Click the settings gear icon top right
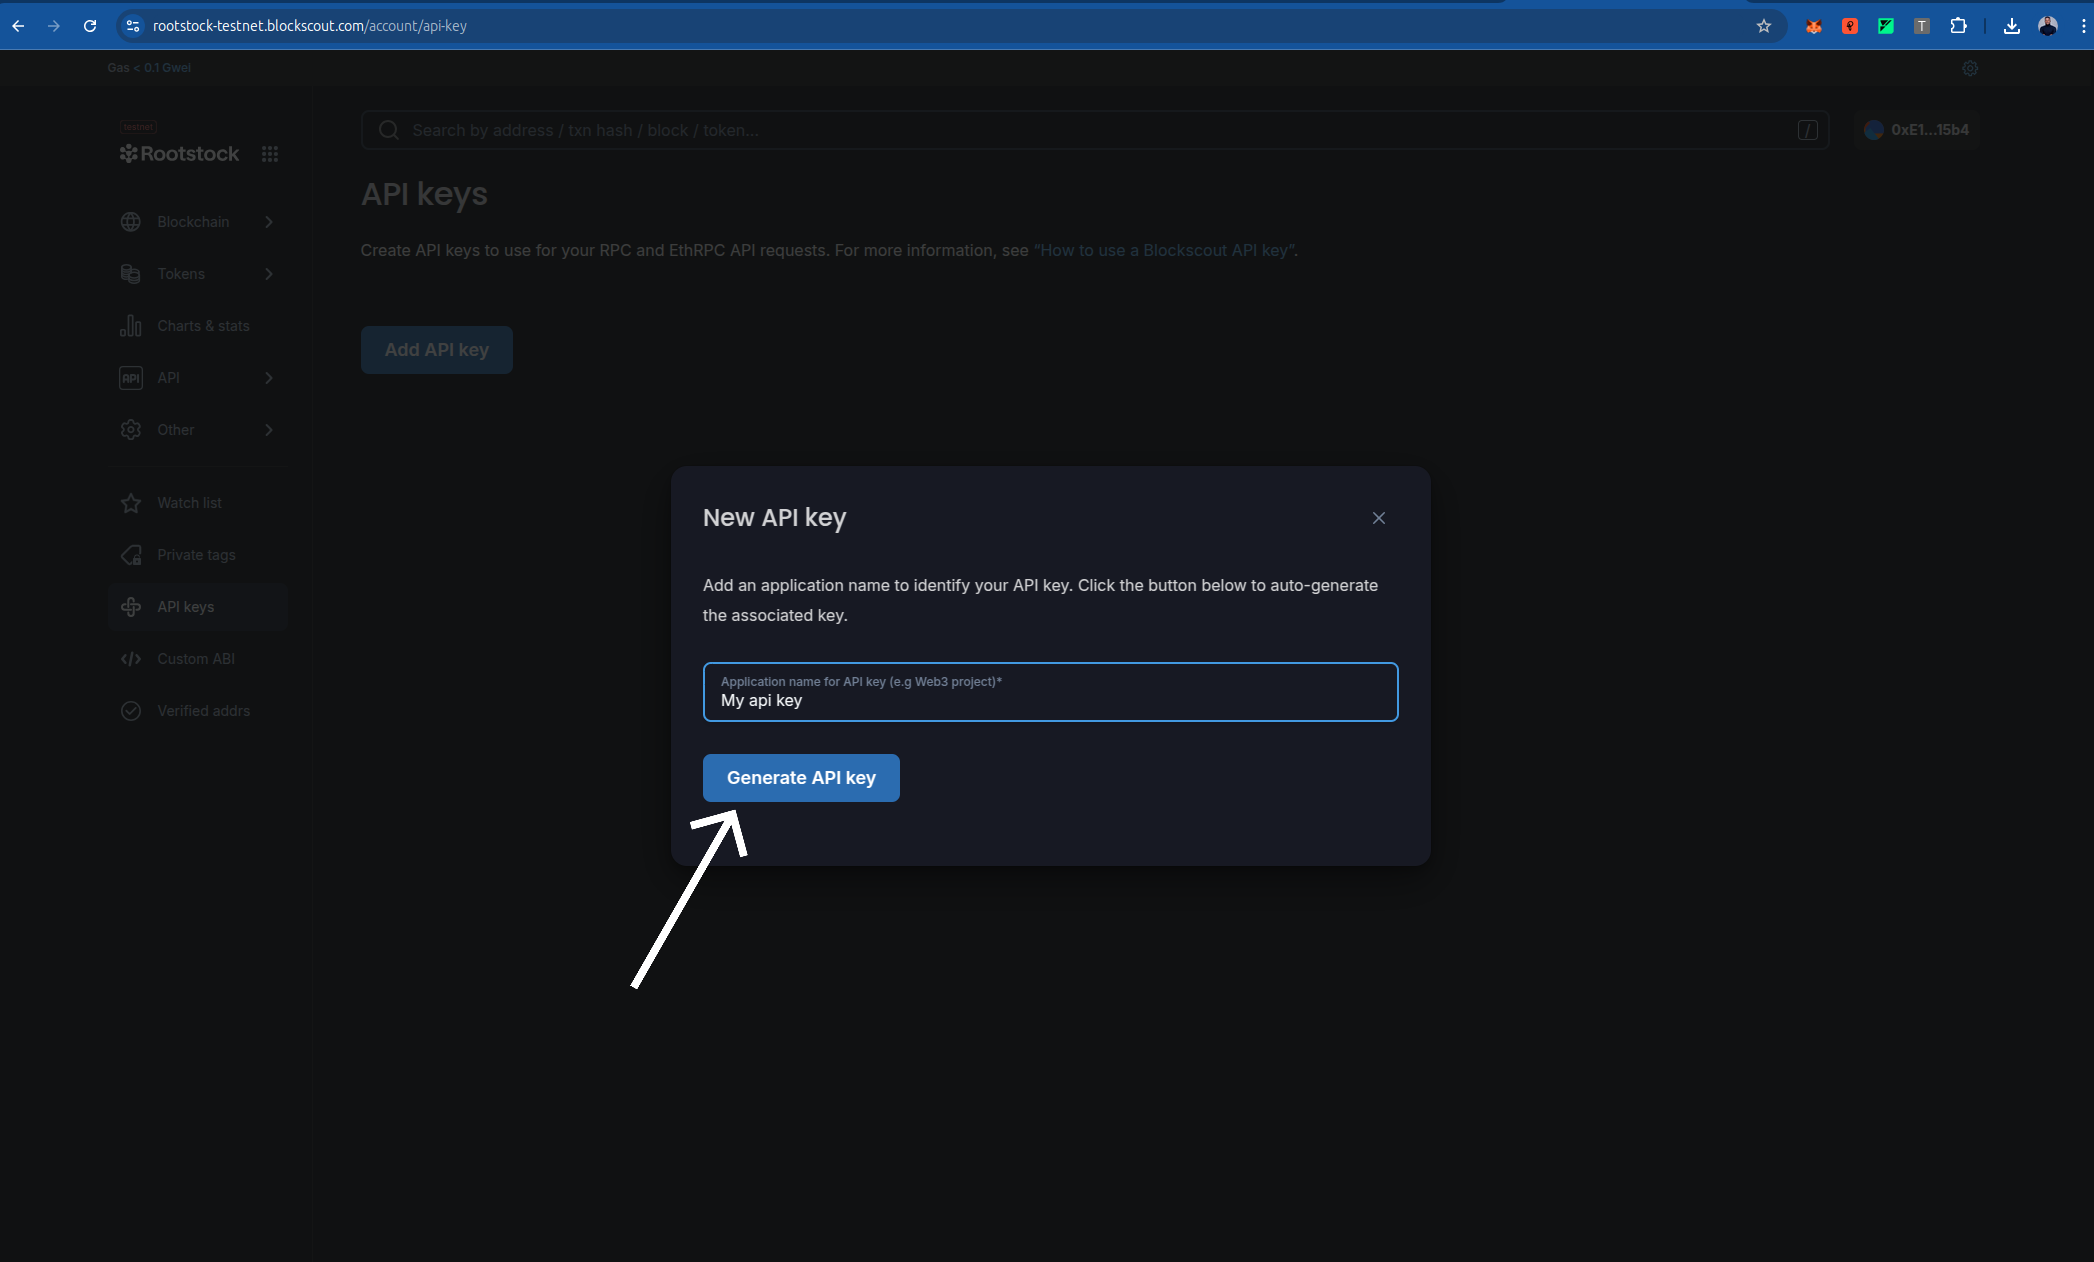This screenshot has height=1262, width=2094. [x=1969, y=68]
